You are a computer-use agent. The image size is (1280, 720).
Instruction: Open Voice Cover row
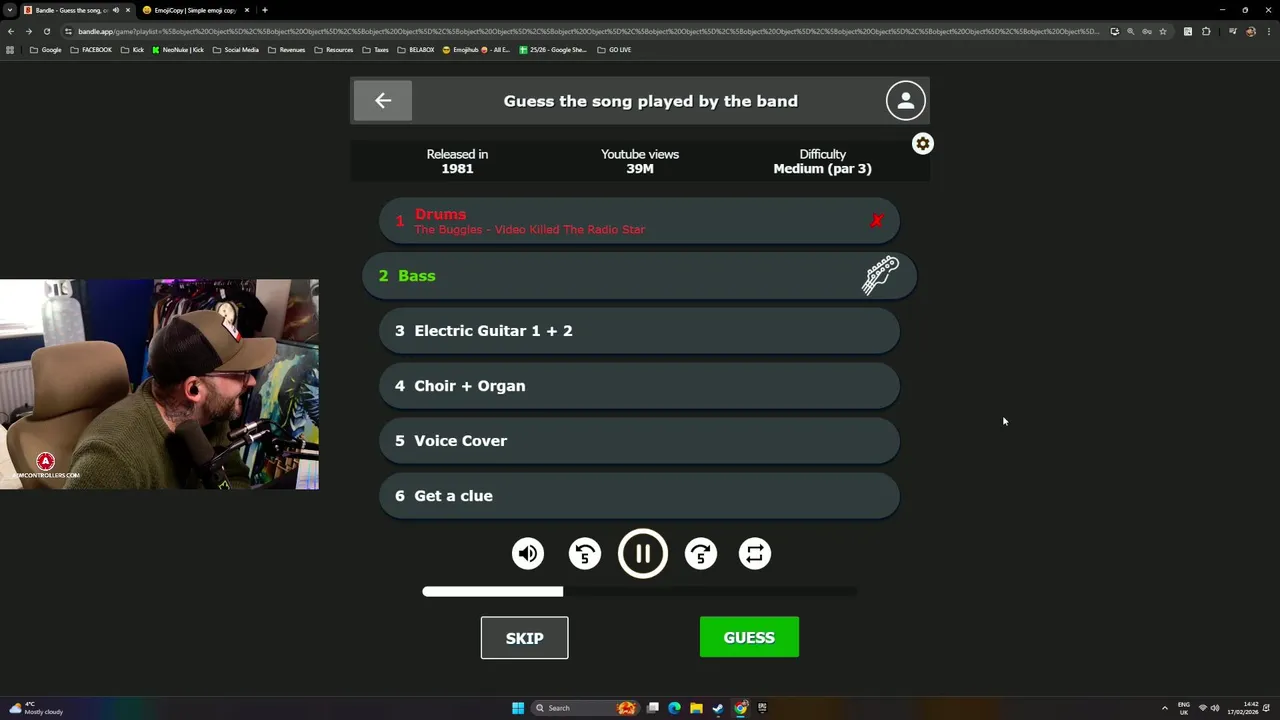coord(639,441)
